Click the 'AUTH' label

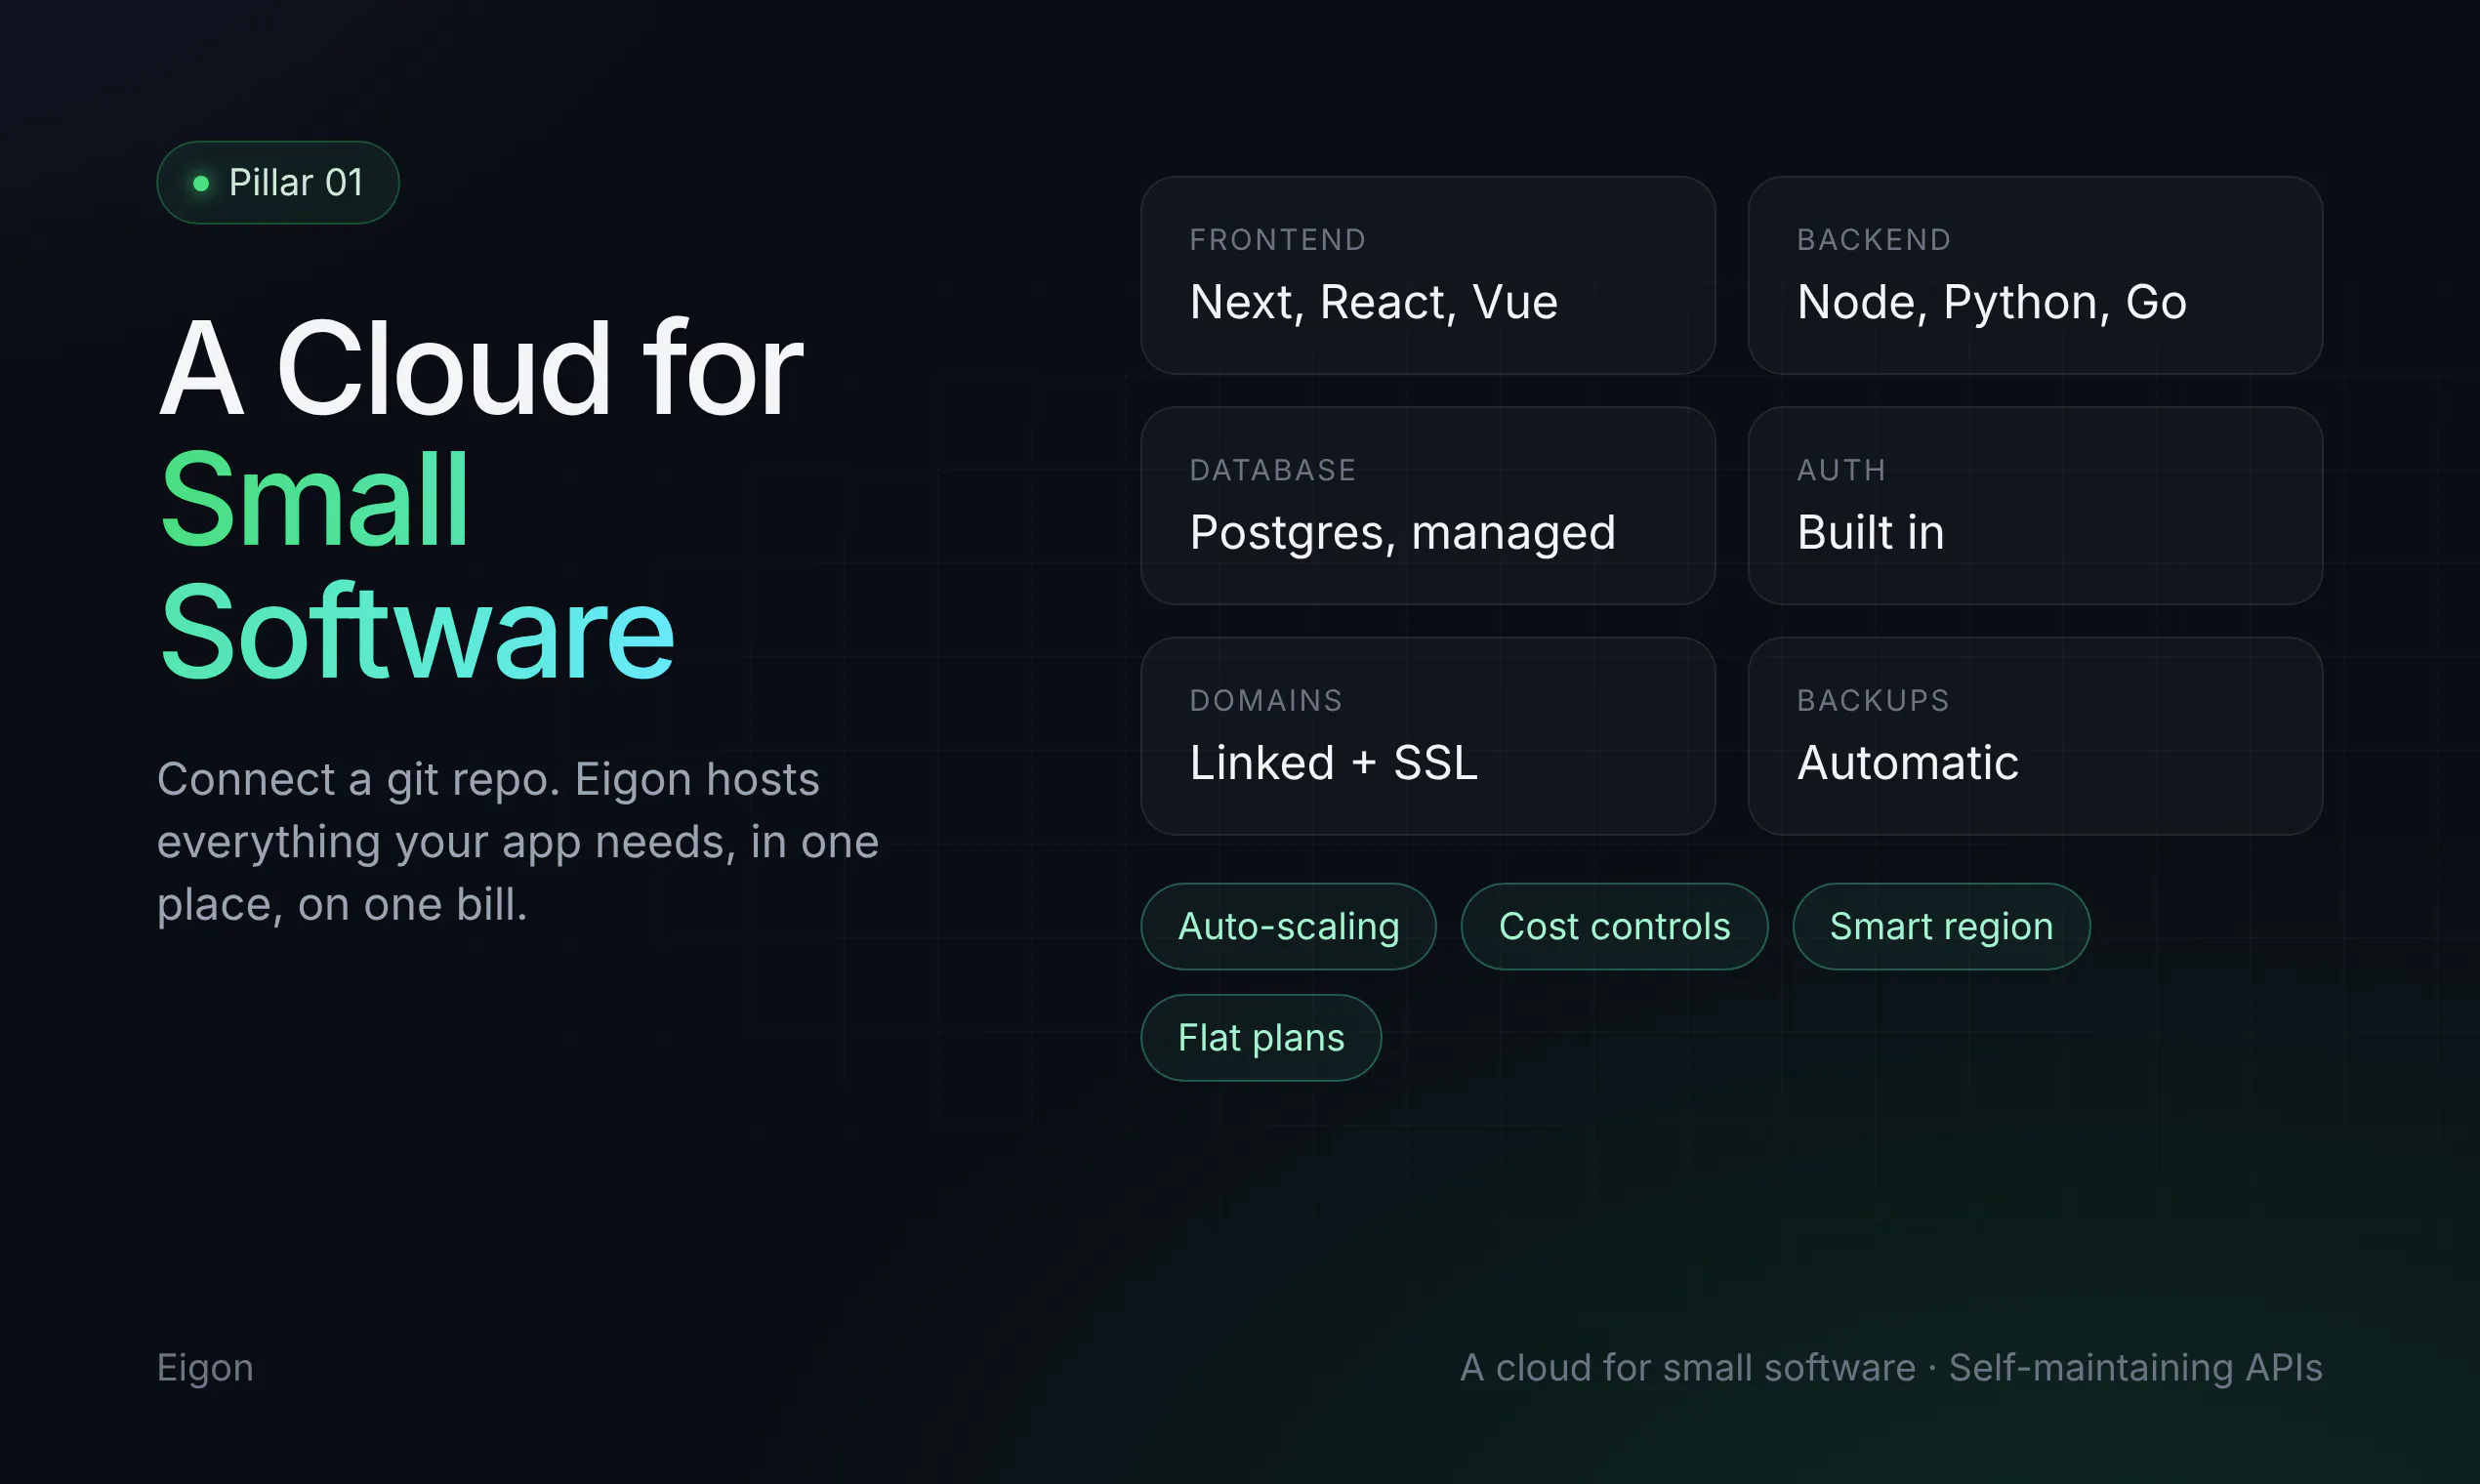(x=1842, y=470)
